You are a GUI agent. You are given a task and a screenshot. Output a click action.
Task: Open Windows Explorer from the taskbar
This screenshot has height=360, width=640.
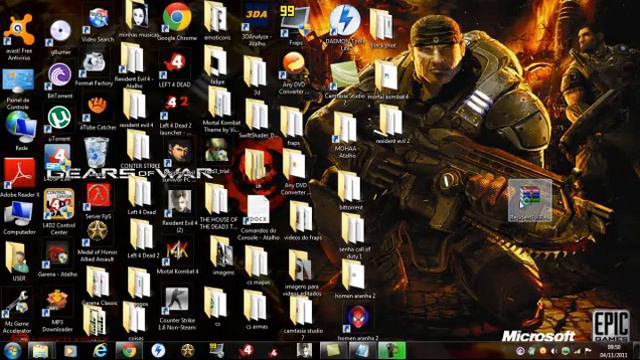click(x=40, y=351)
